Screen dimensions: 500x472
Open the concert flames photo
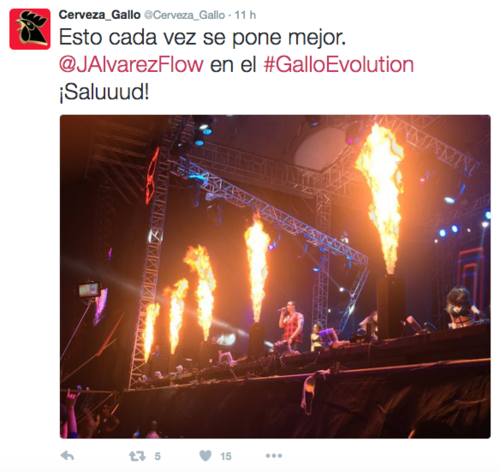275,277
